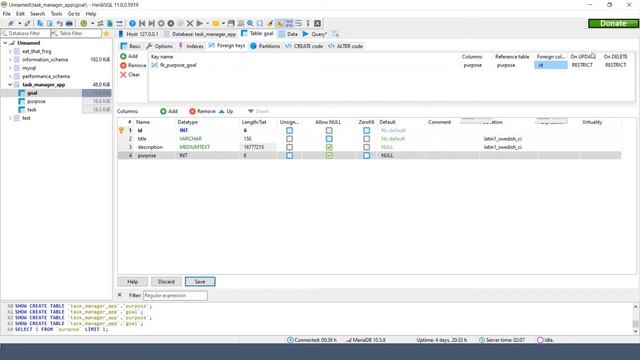Click the Help button below columns

point(133,282)
